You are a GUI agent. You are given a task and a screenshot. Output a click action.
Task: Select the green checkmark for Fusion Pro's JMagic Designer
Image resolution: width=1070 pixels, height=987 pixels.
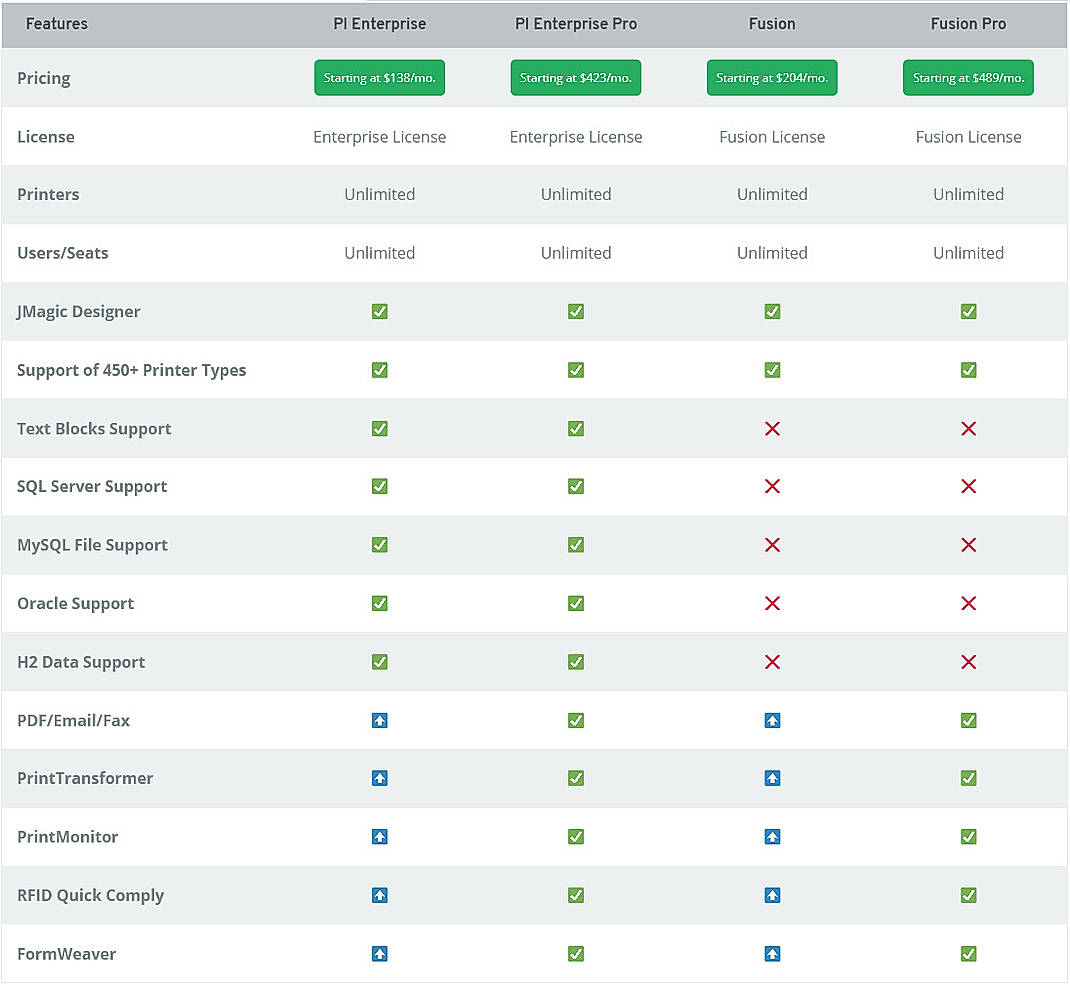tap(968, 311)
